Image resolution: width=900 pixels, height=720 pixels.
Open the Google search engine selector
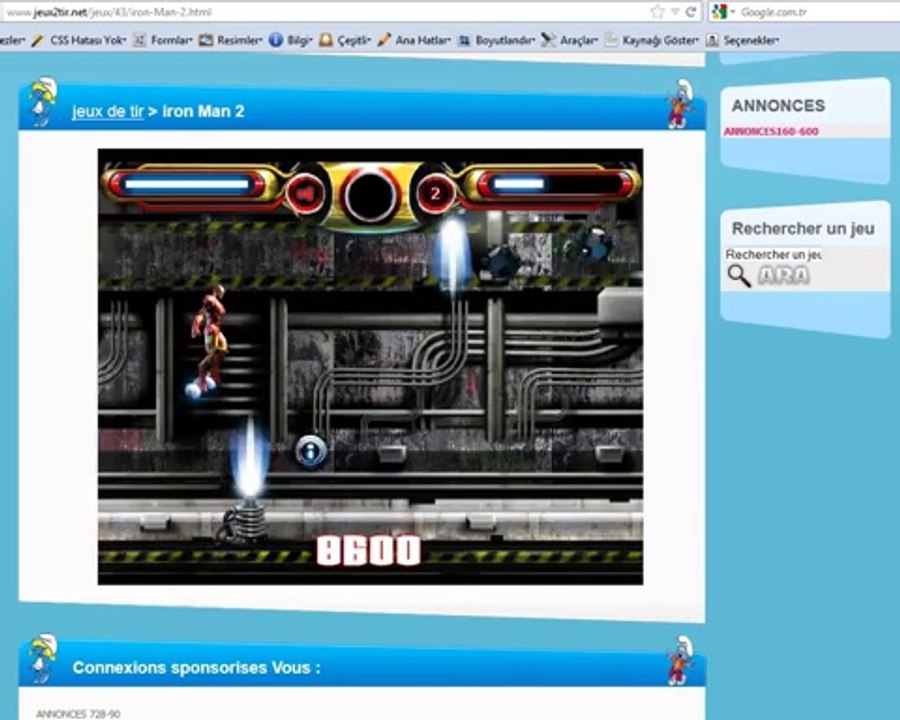click(724, 11)
